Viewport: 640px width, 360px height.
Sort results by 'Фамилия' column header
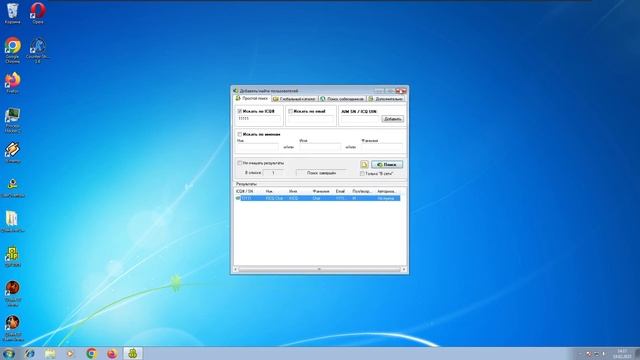[x=322, y=191]
